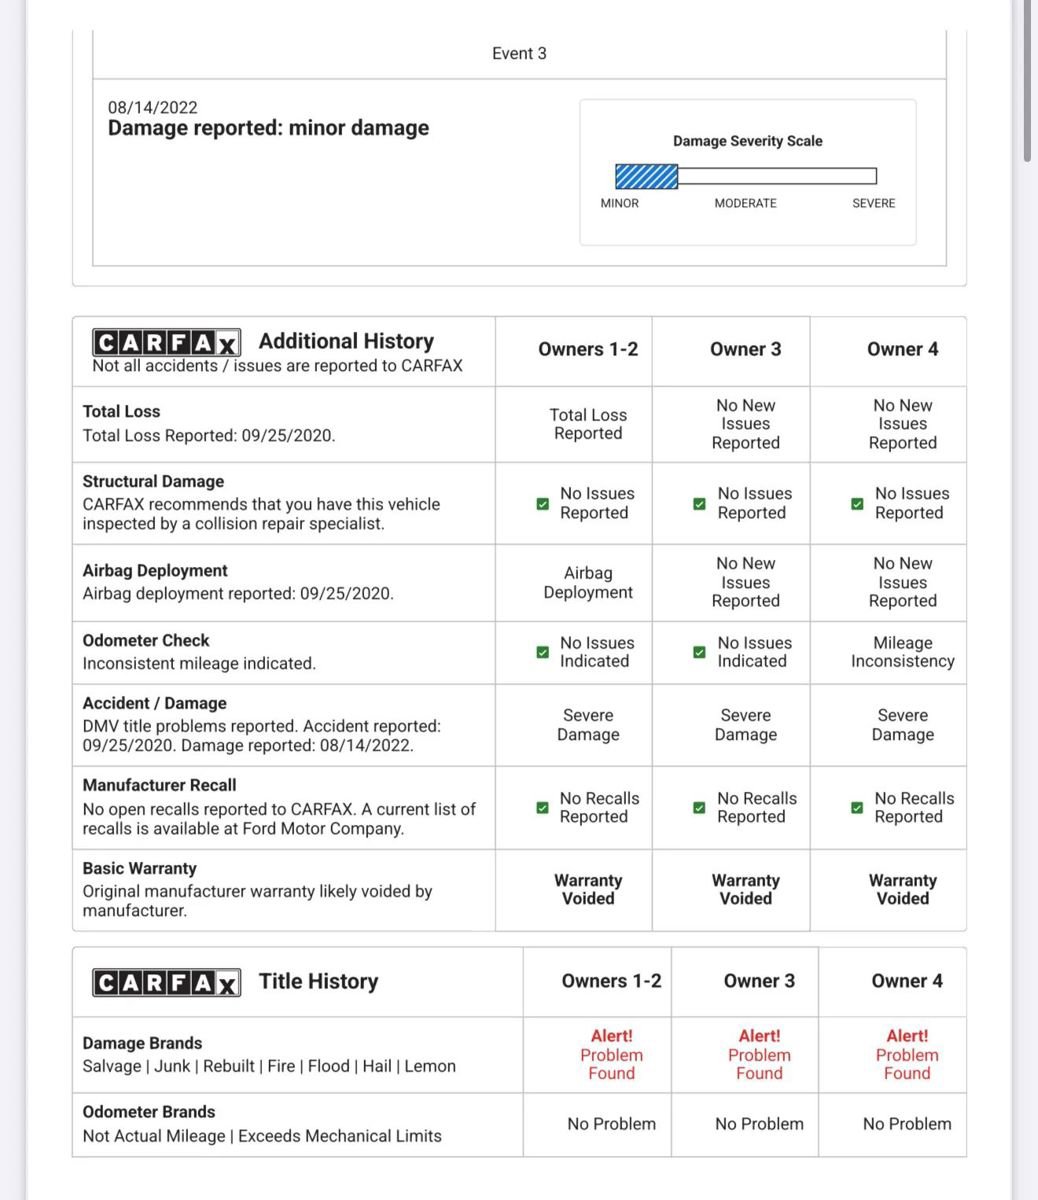The width and height of the screenshot is (1038, 1200).
Task: Click the blue striped minor damage severity bar
Action: pyautogui.click(x=646, y=177)
